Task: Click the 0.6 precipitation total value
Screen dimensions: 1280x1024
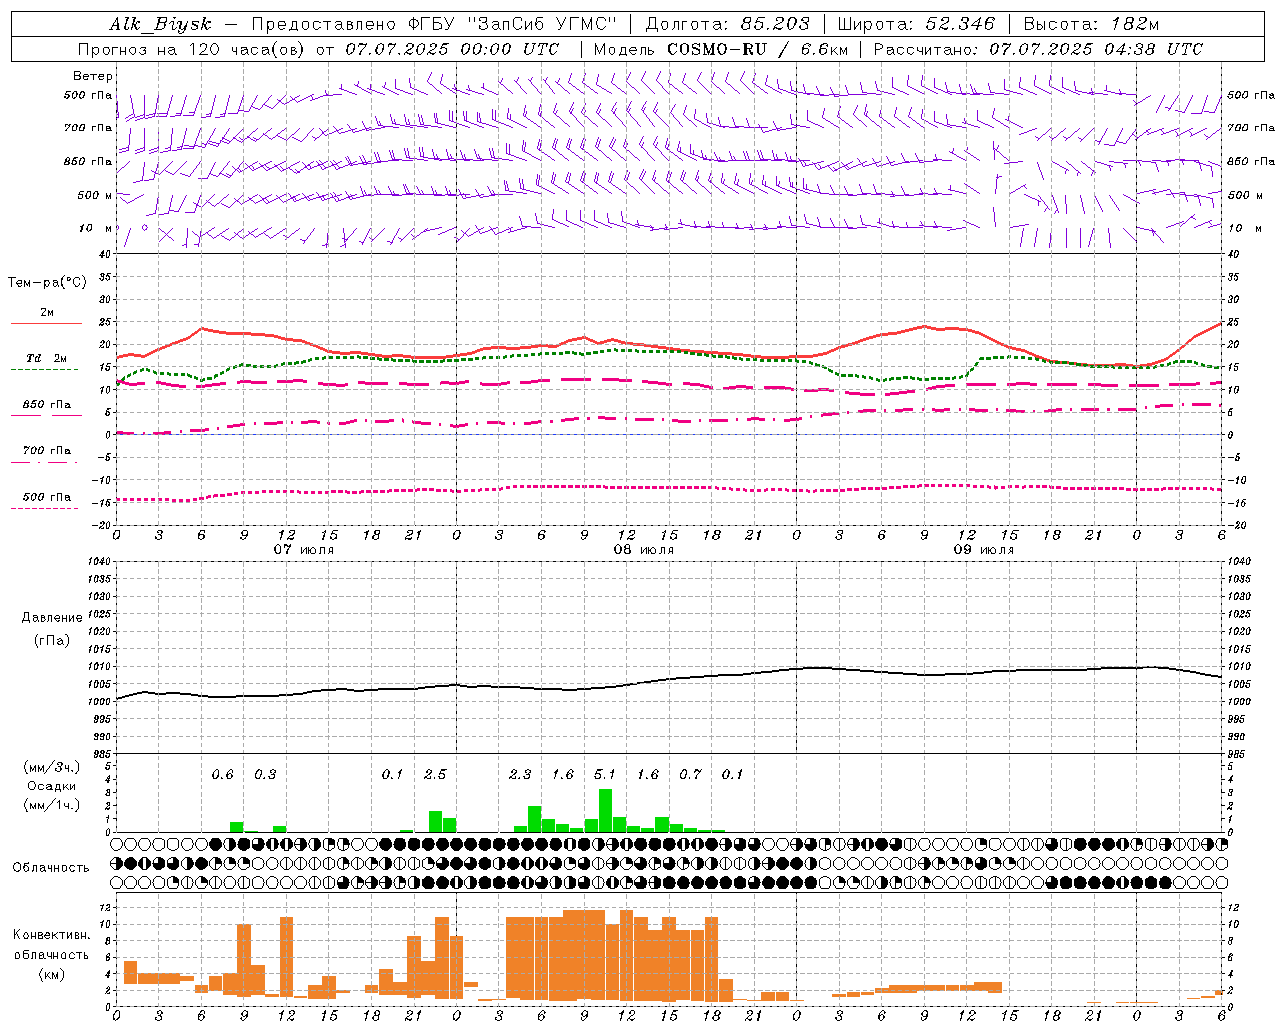Action: tap(222, 774)
